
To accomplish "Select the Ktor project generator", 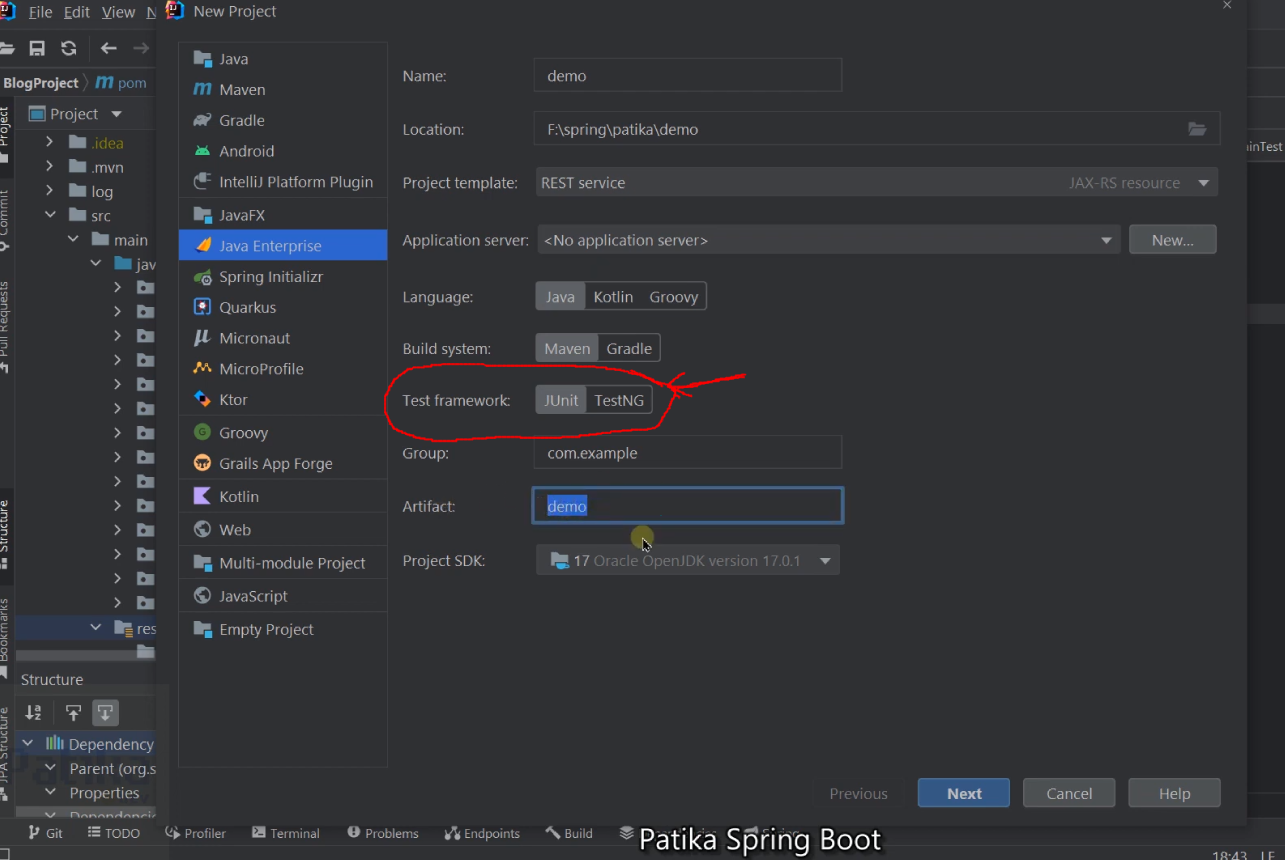I will pos(282,399).
